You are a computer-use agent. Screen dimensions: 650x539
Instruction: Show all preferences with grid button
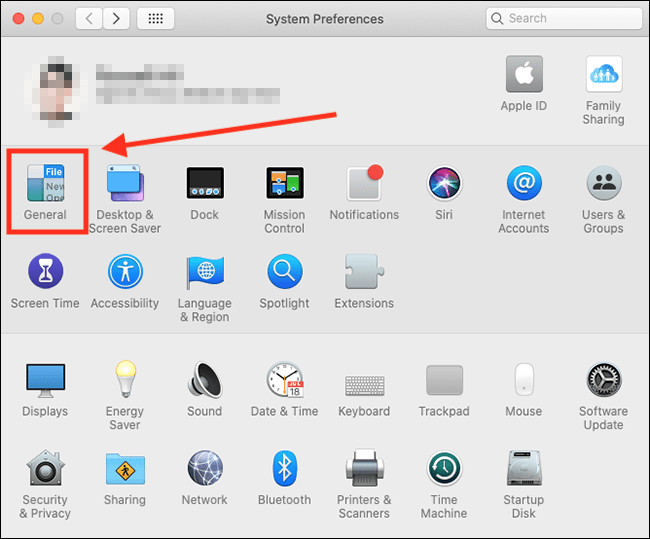pos(155,18)
